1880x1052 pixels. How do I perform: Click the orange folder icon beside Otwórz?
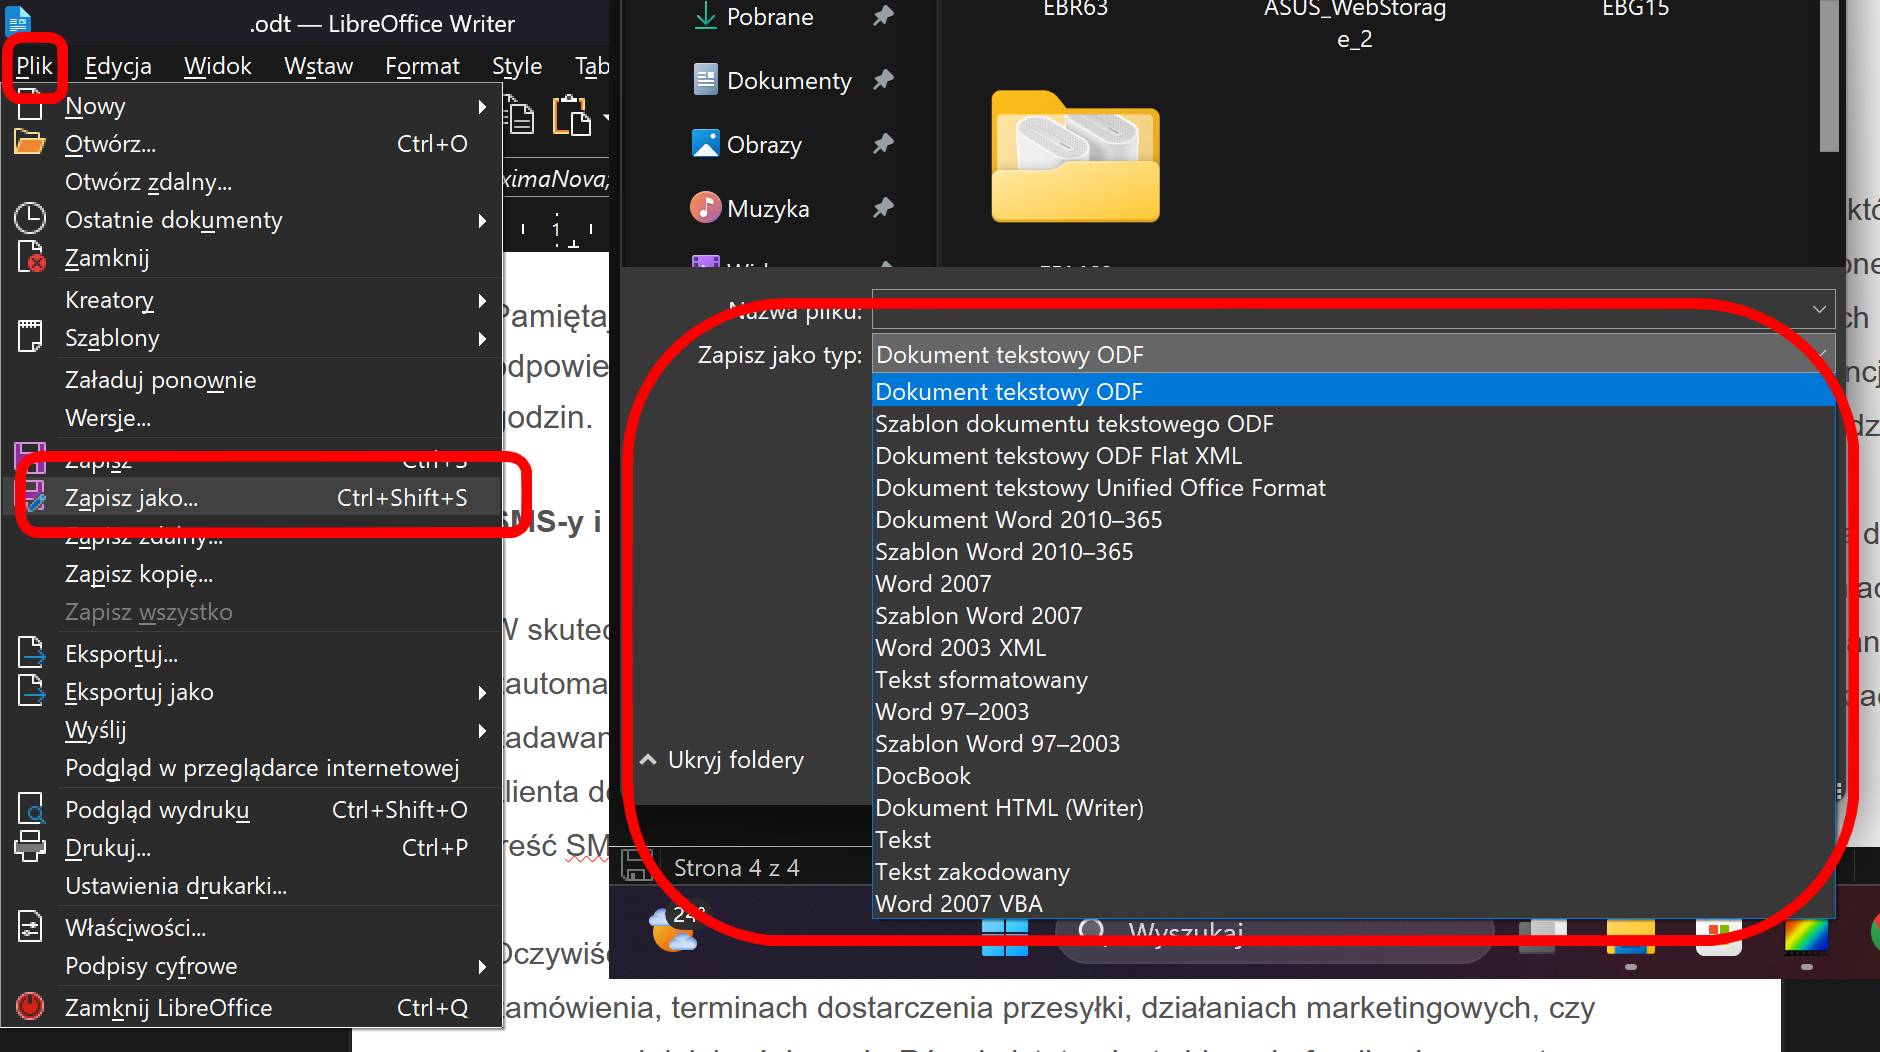tap(30, 143)
